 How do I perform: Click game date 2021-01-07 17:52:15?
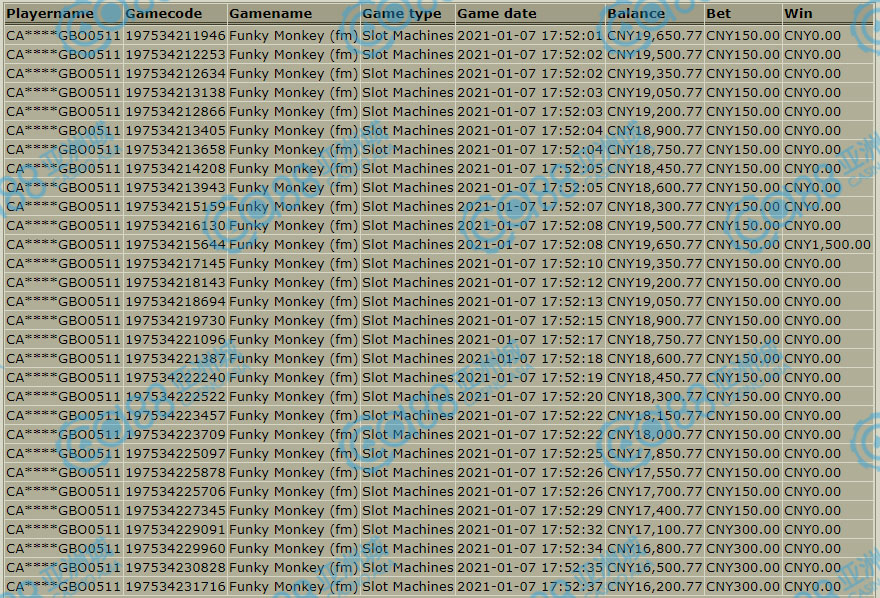coord(530,321)
